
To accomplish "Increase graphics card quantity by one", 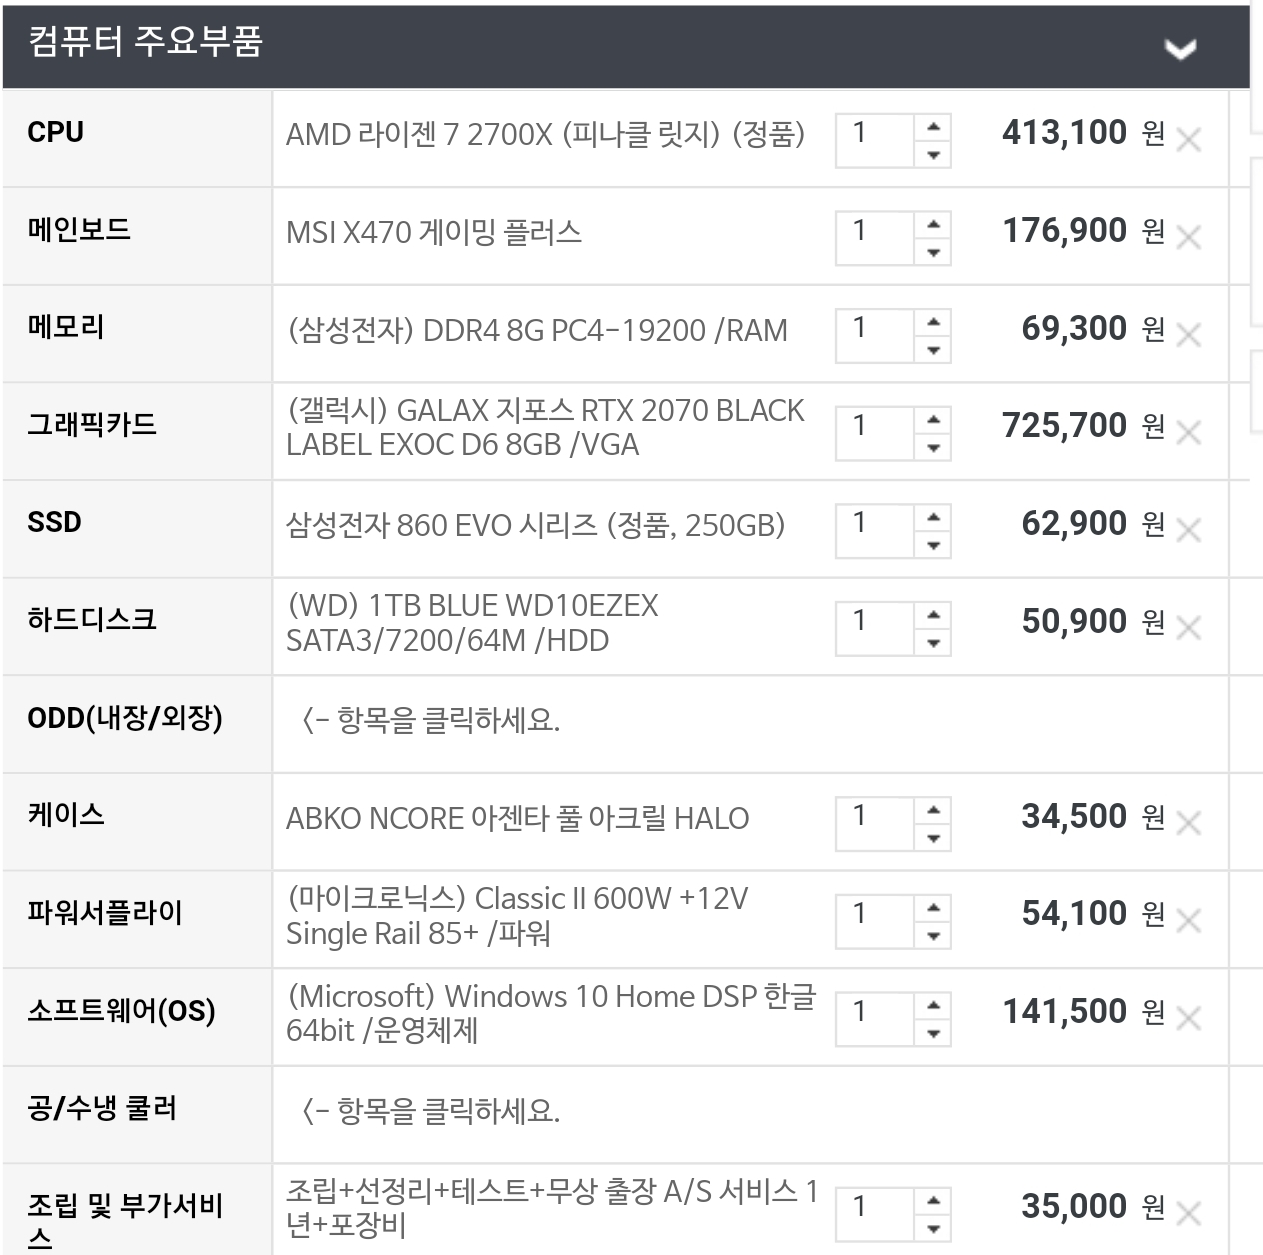I will 933,420.
